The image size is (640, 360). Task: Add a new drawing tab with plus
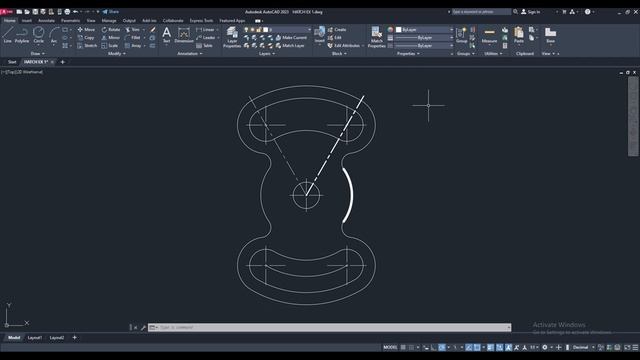[62, 62]
